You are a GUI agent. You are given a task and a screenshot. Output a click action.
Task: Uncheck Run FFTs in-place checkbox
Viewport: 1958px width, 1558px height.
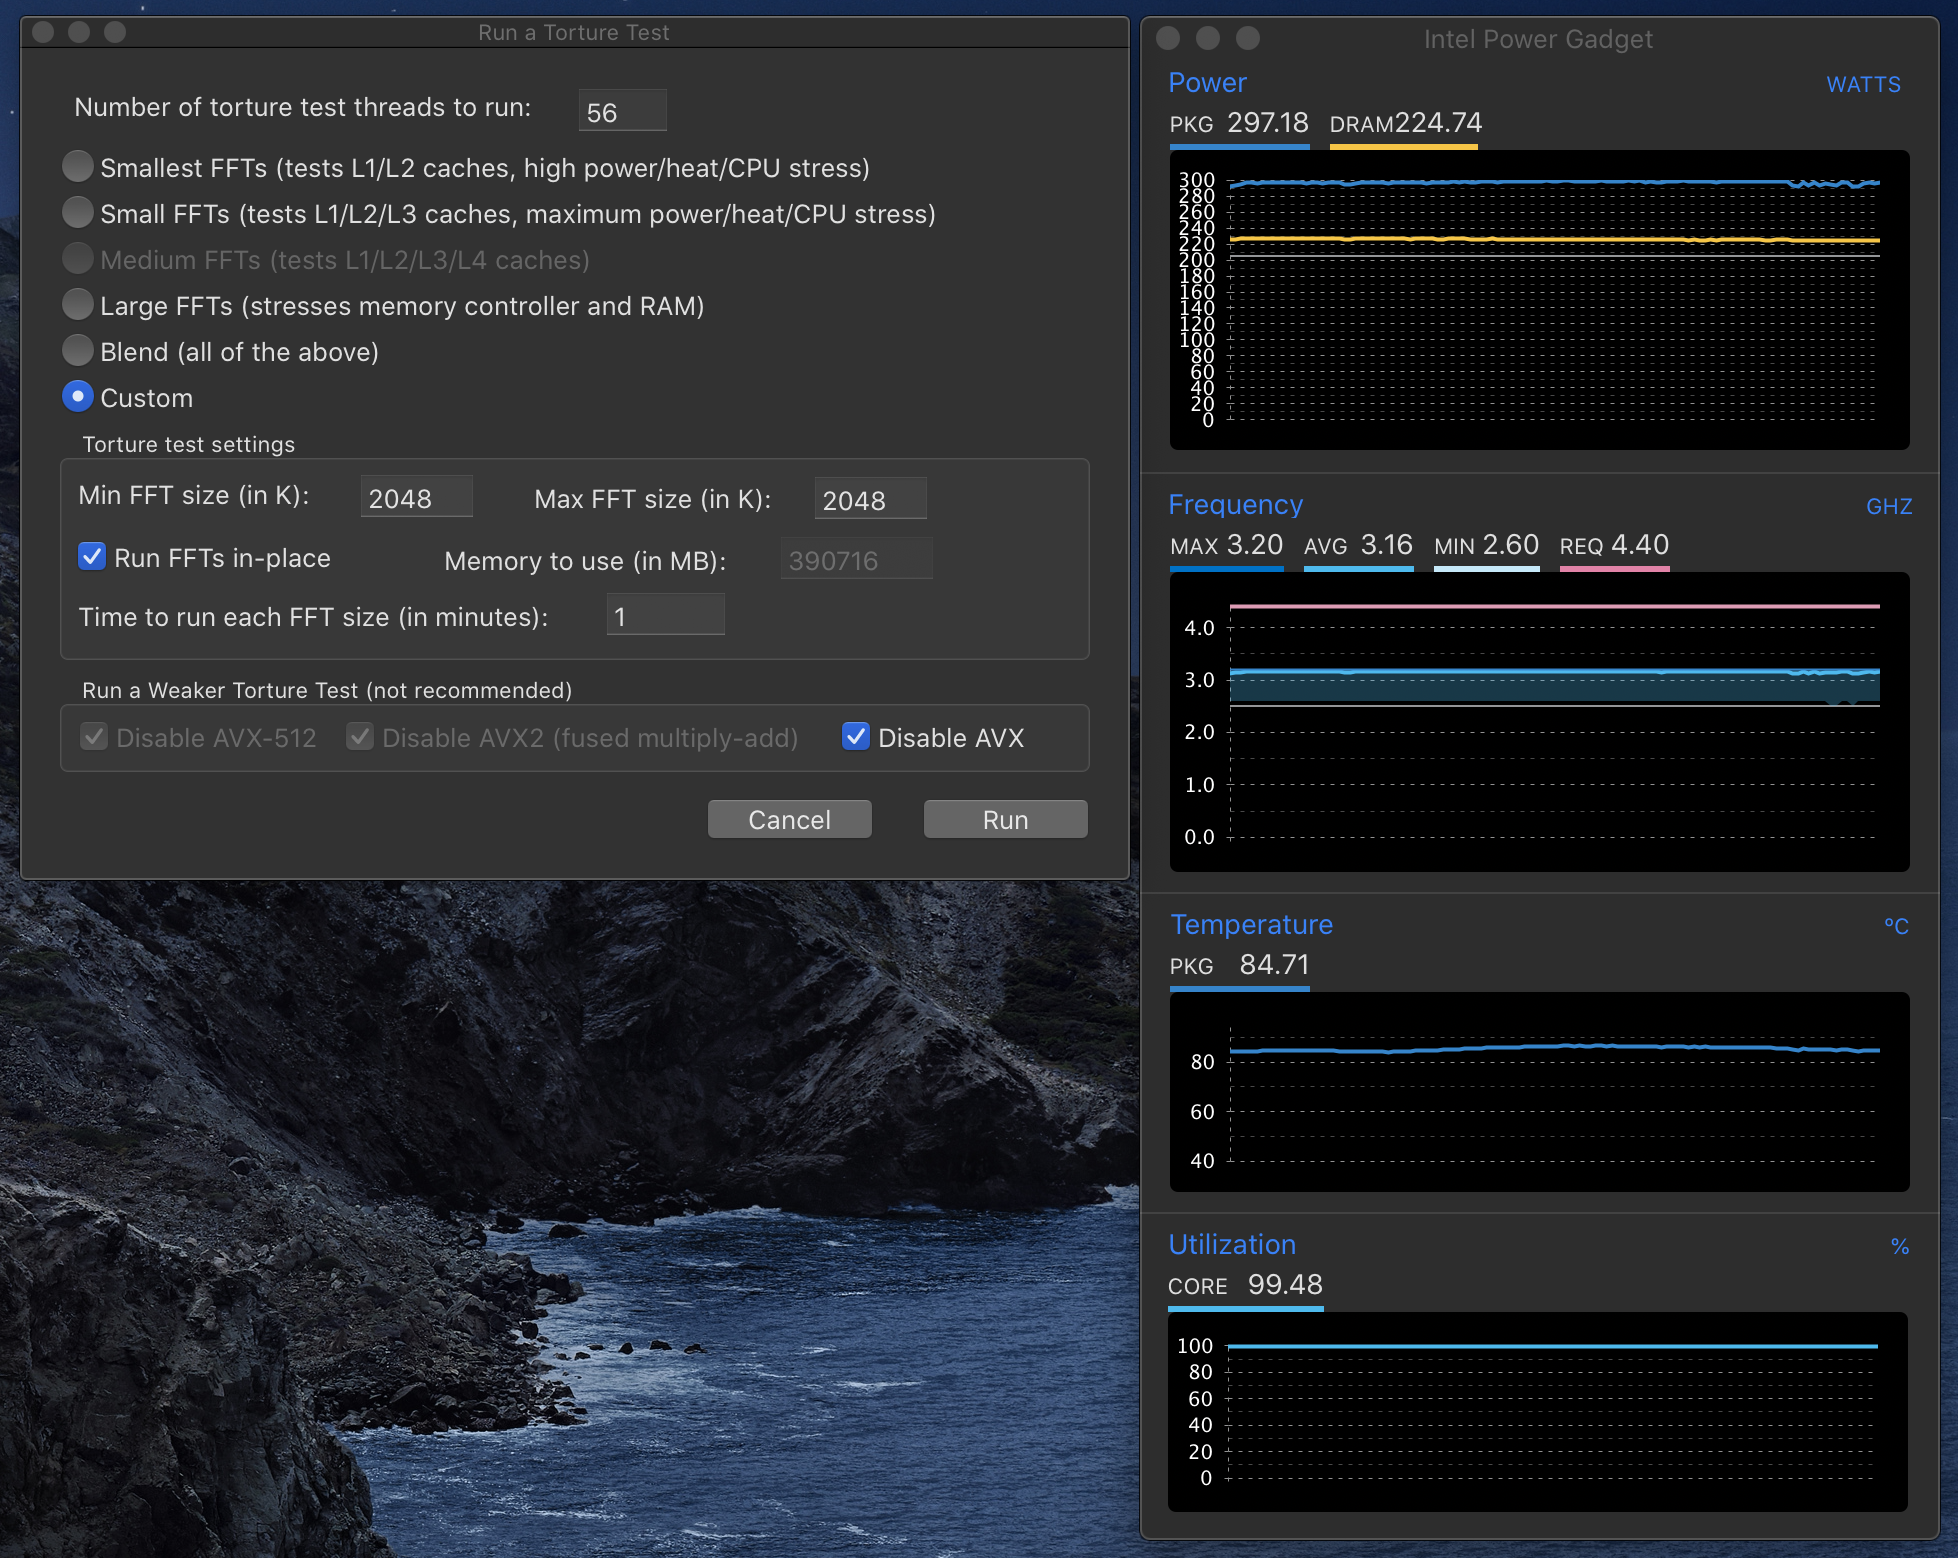coord(92,557)
